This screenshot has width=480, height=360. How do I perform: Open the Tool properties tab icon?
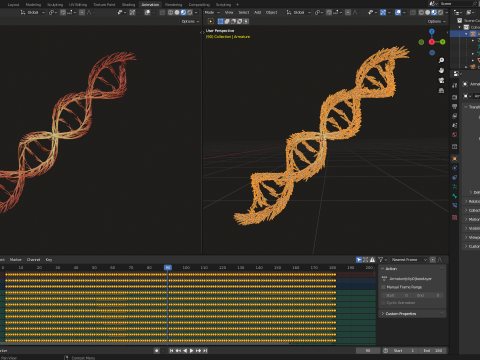(454, 85)
